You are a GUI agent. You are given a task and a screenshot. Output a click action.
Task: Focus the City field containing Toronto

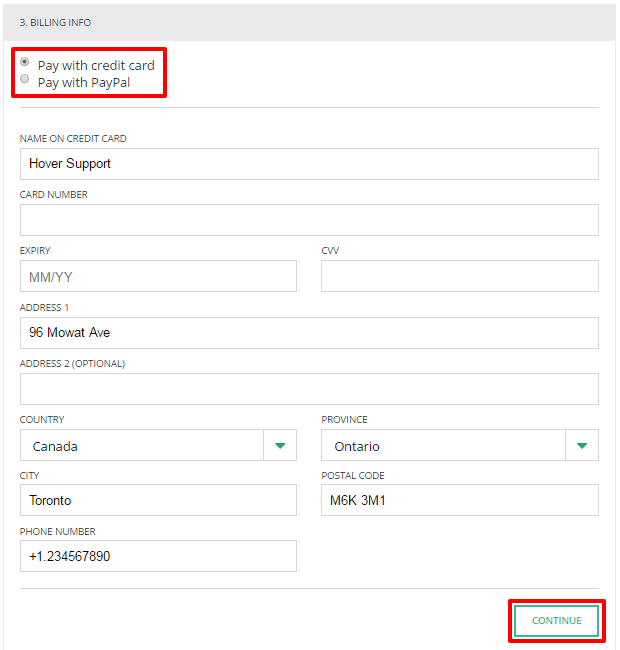pyautogui.click(x=158, y=500)
